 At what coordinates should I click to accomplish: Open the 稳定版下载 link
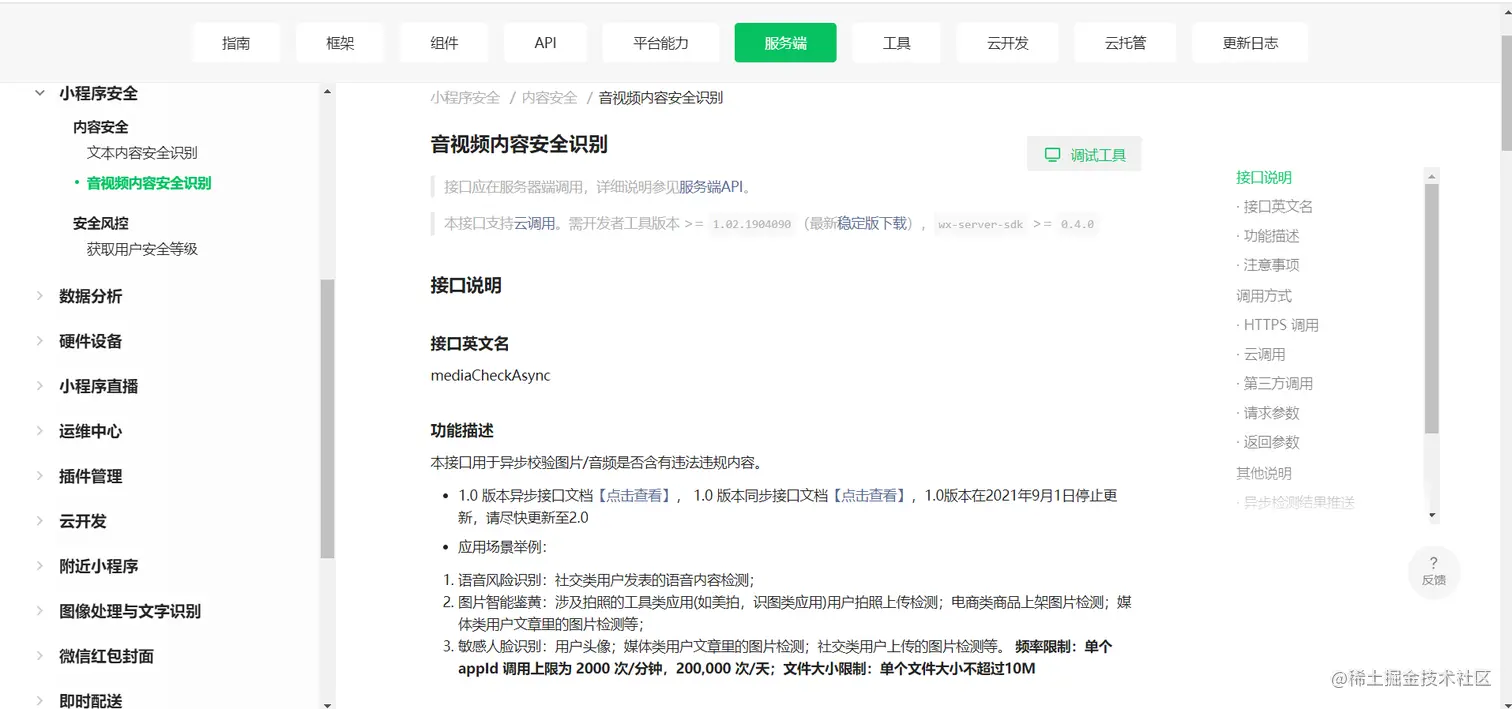tap(872, 224)
